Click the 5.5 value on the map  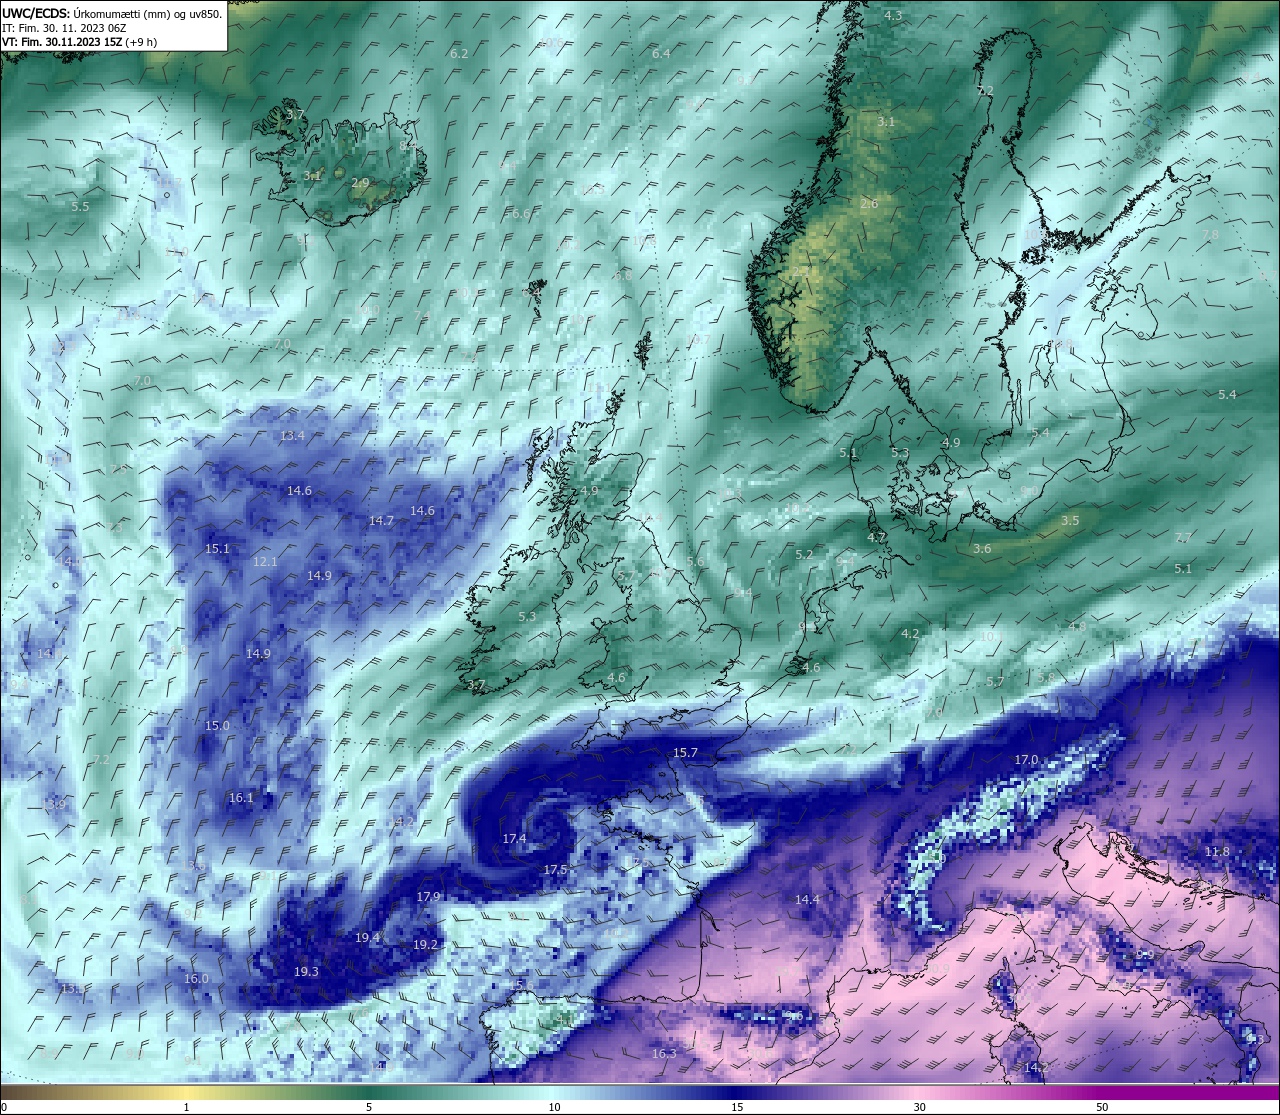tap(80, 206)
